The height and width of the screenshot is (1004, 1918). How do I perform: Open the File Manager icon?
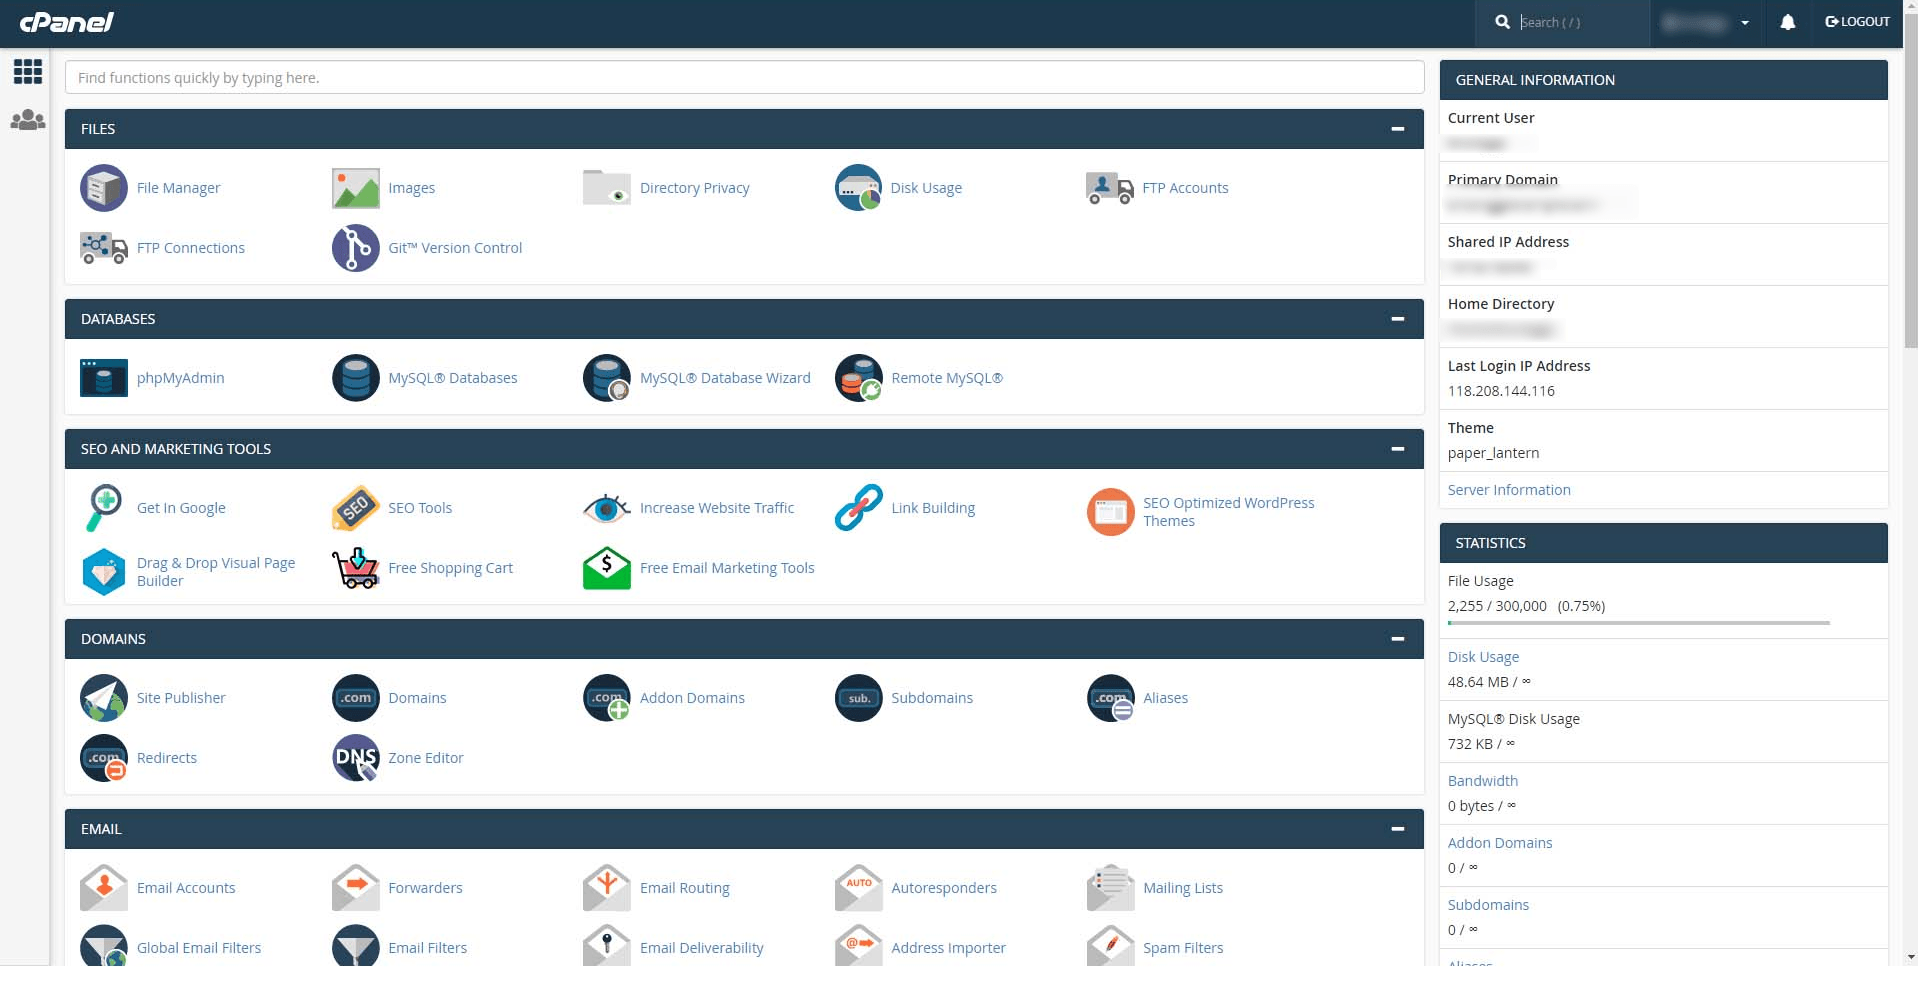tap(104, 188)
